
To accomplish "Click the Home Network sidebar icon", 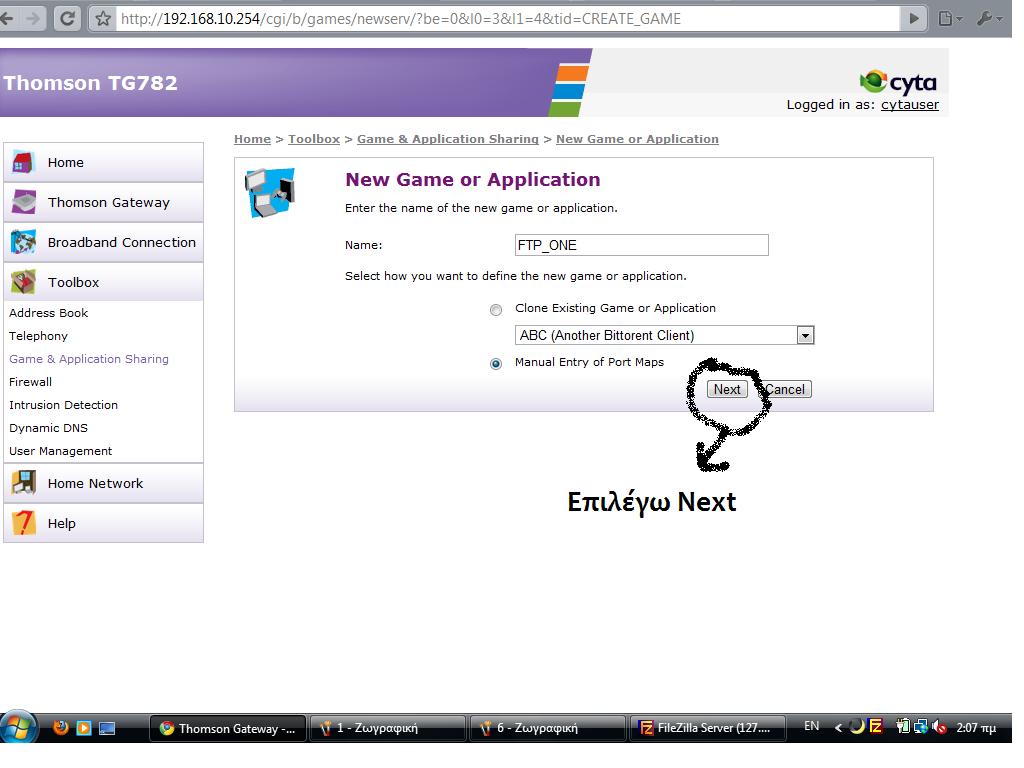I will point(24,483).
